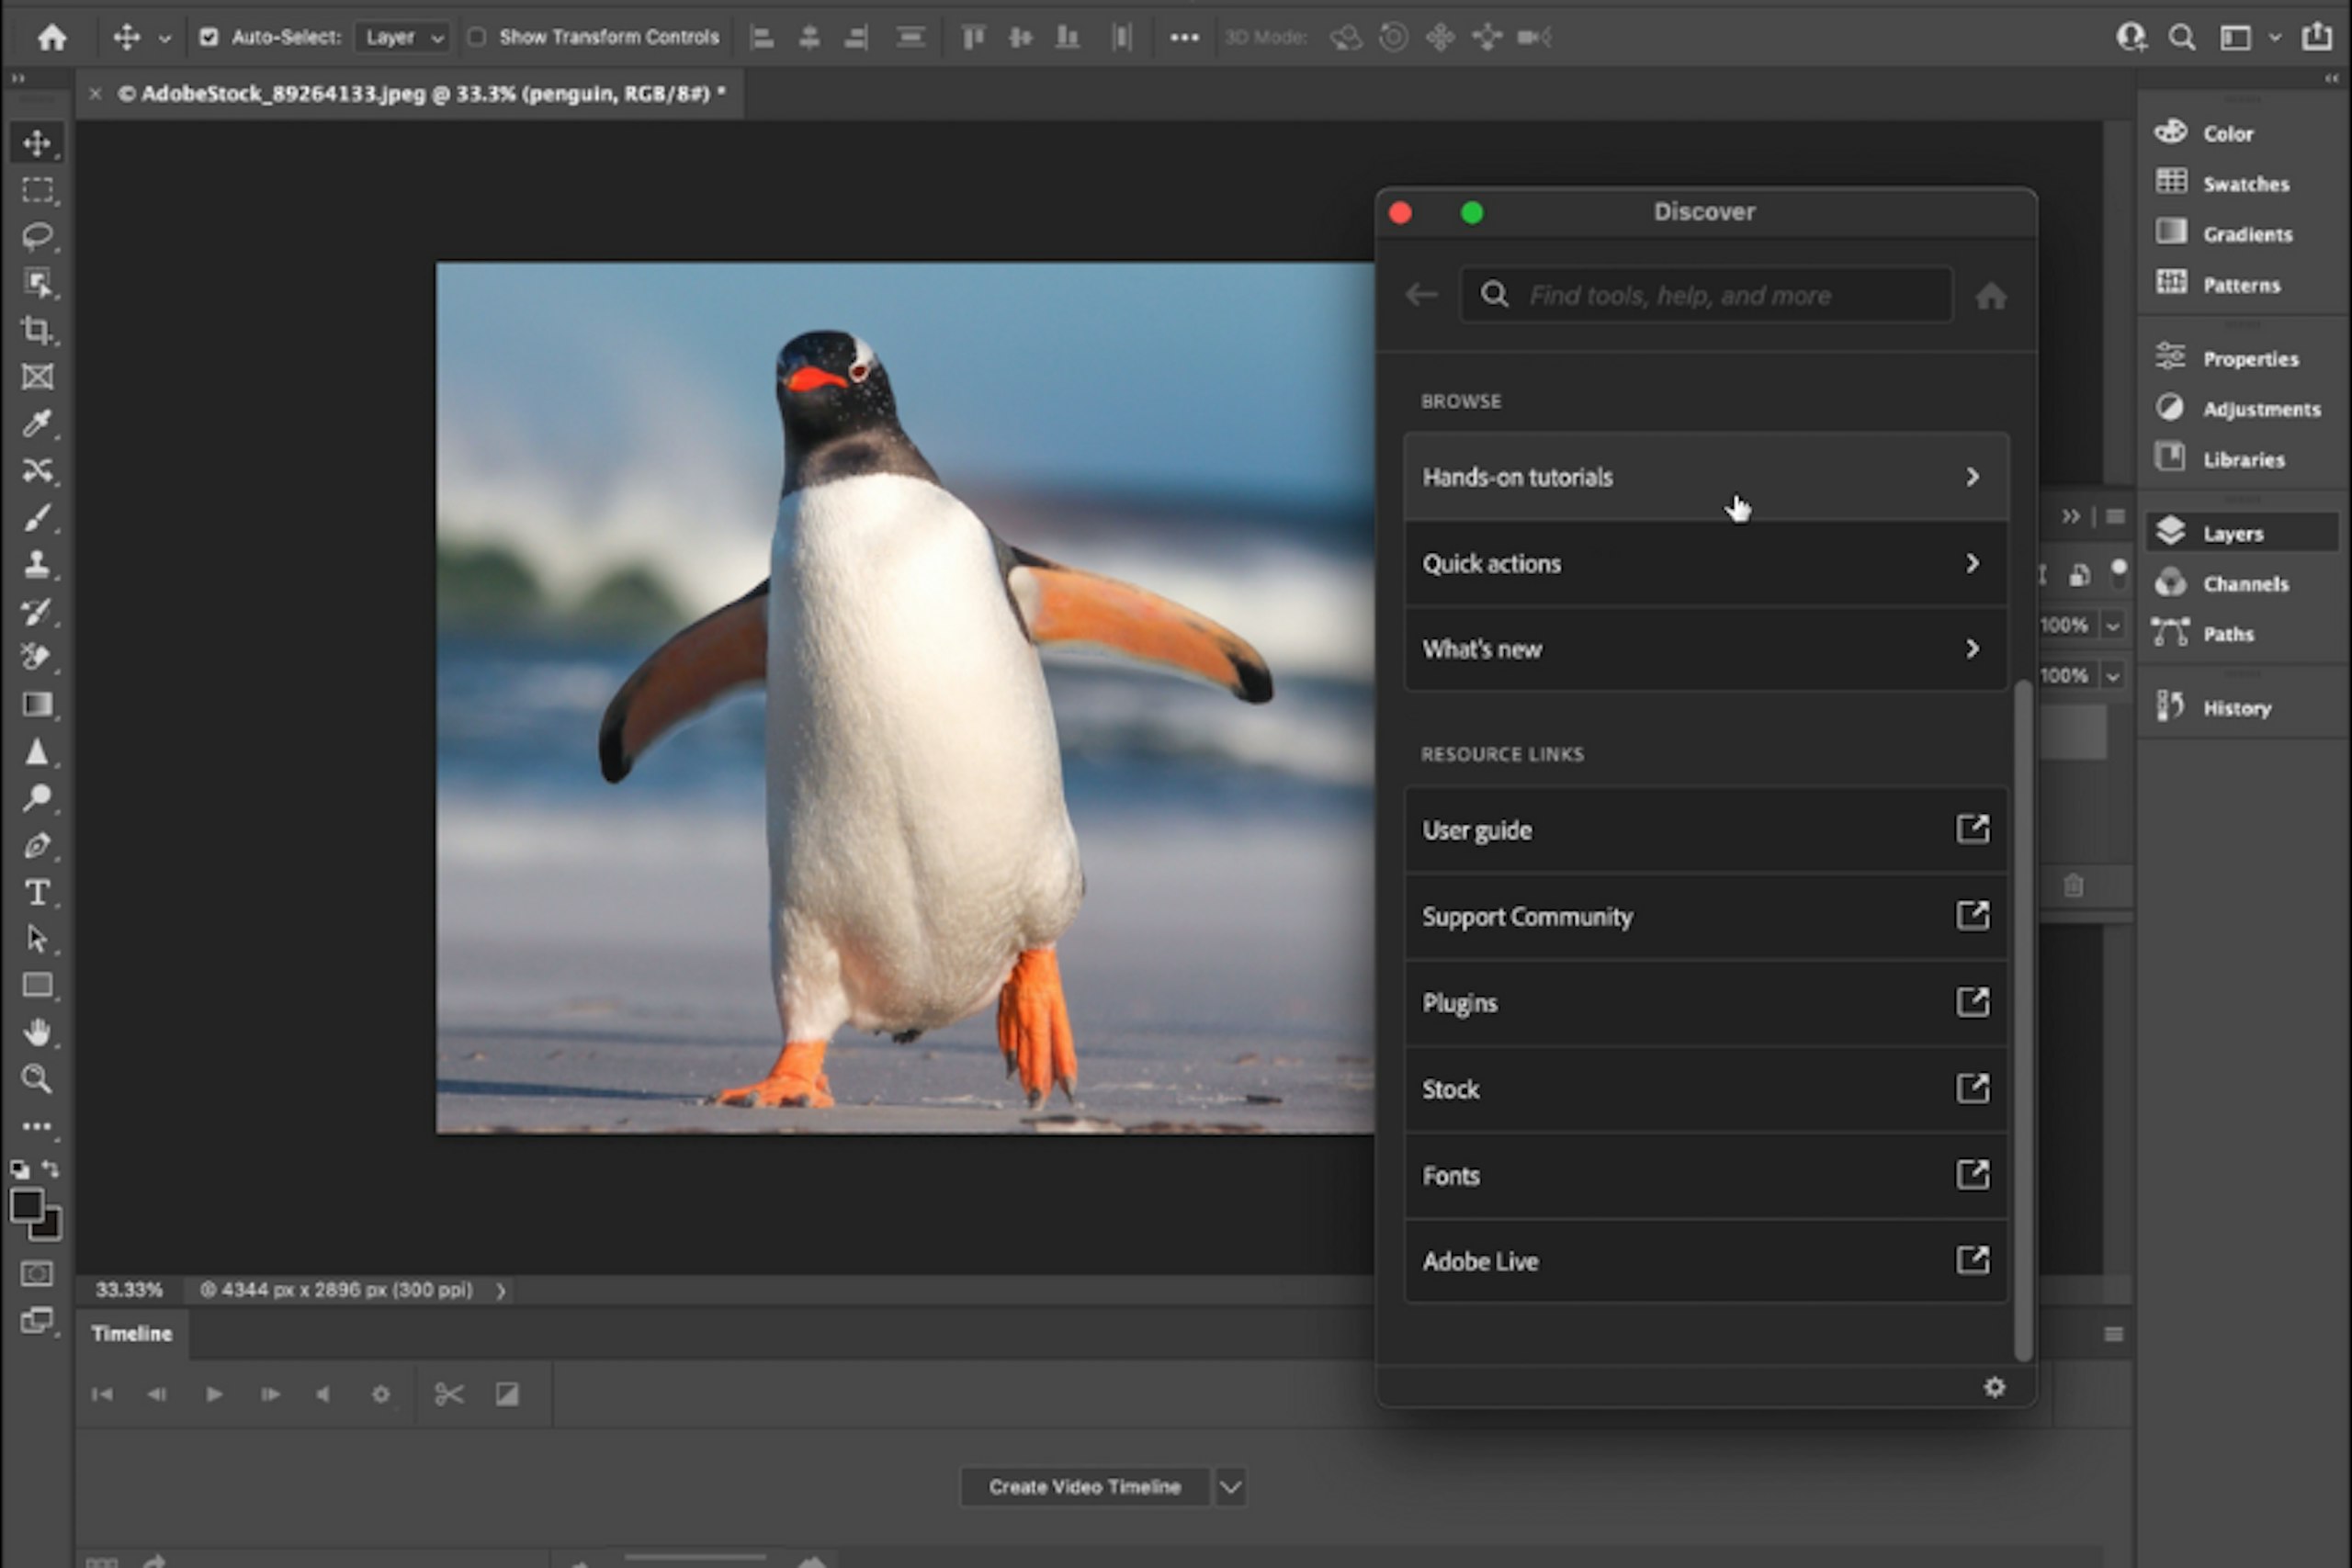Select the Rectangular Marquee tool
The height and width of the screenshot is (1568, 2352).
37,190
